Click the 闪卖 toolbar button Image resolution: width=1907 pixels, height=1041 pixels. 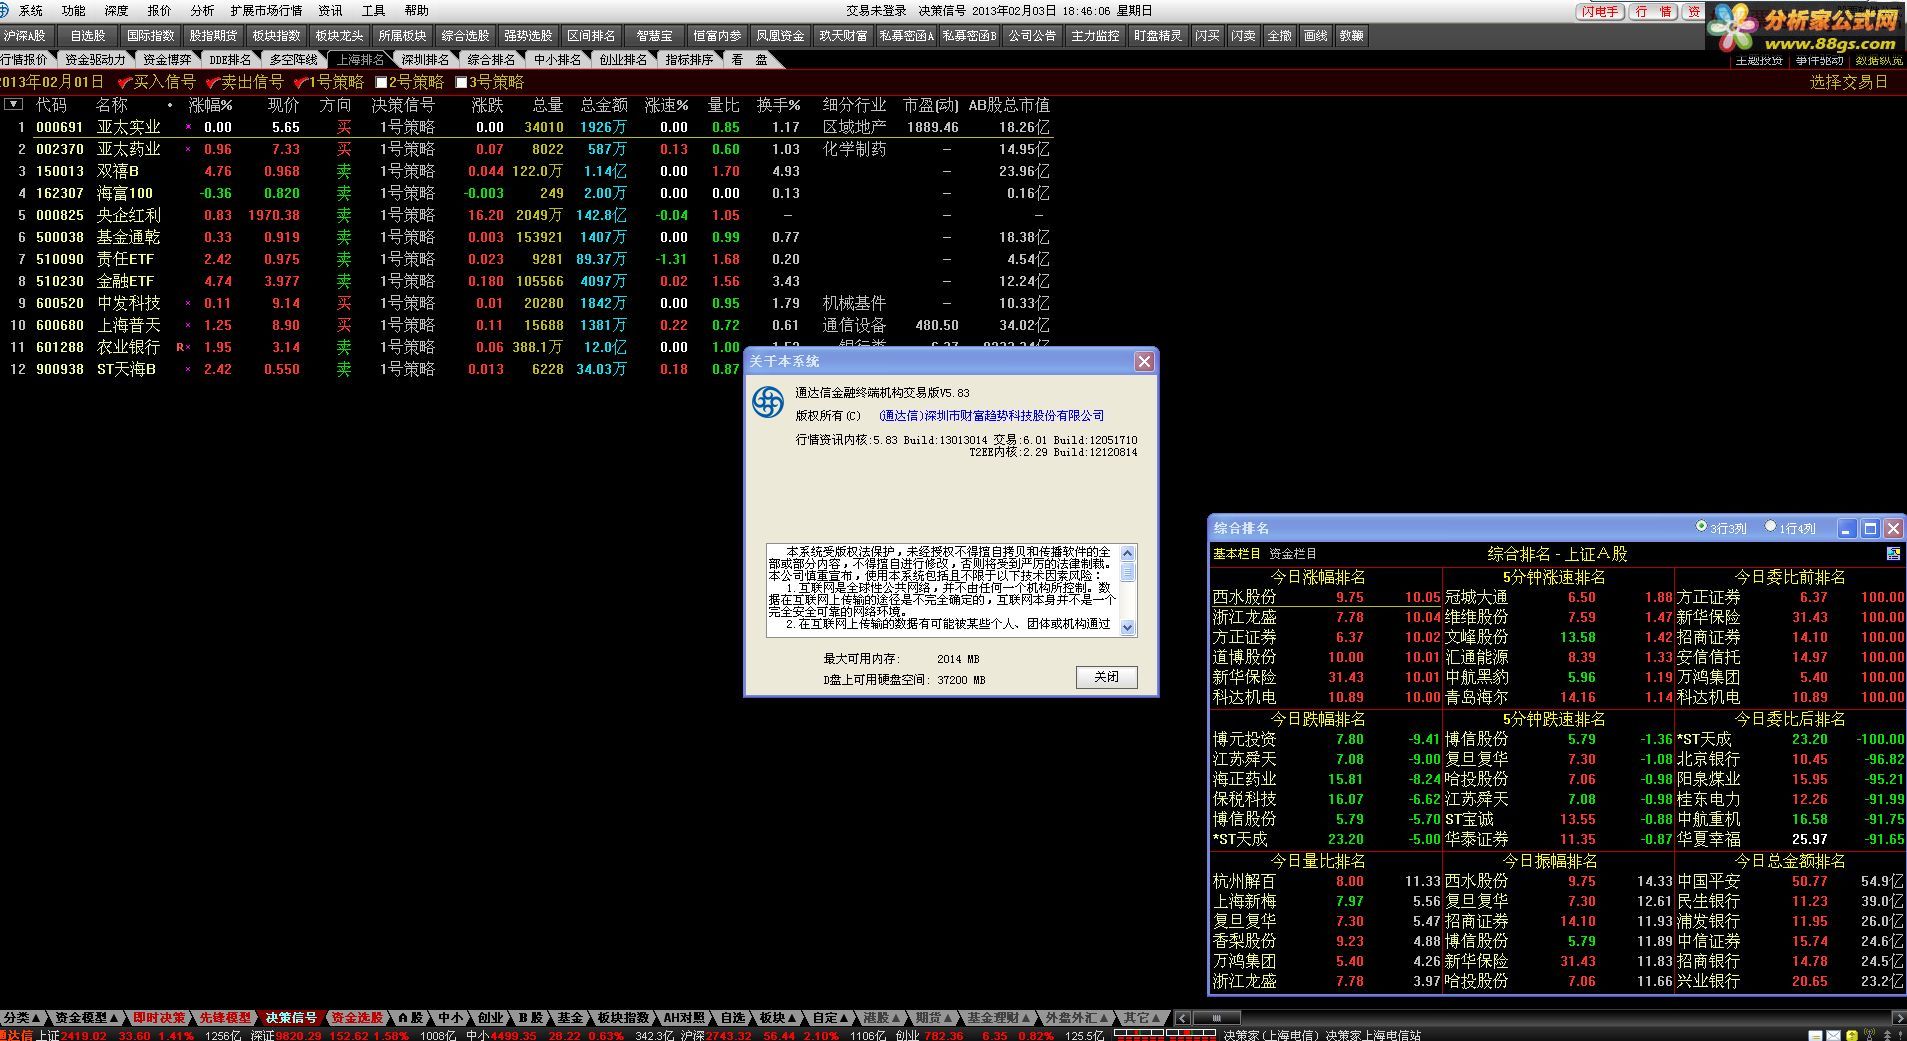click(1243, 36)
